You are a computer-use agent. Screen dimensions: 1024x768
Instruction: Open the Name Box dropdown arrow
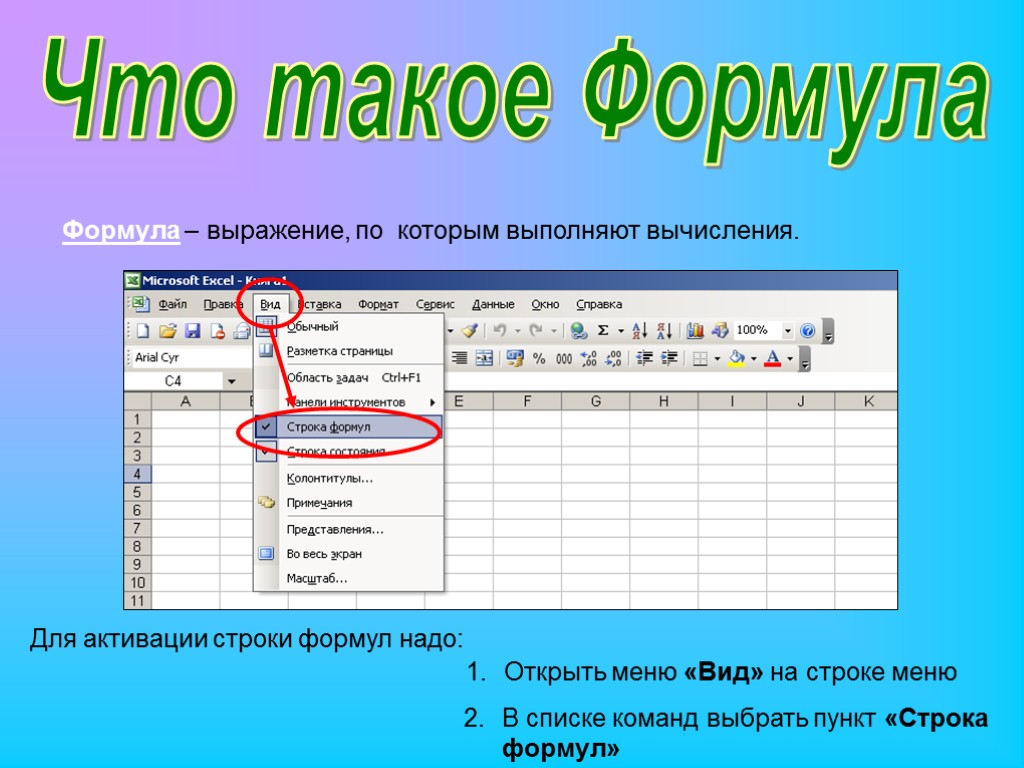(231, 381)
